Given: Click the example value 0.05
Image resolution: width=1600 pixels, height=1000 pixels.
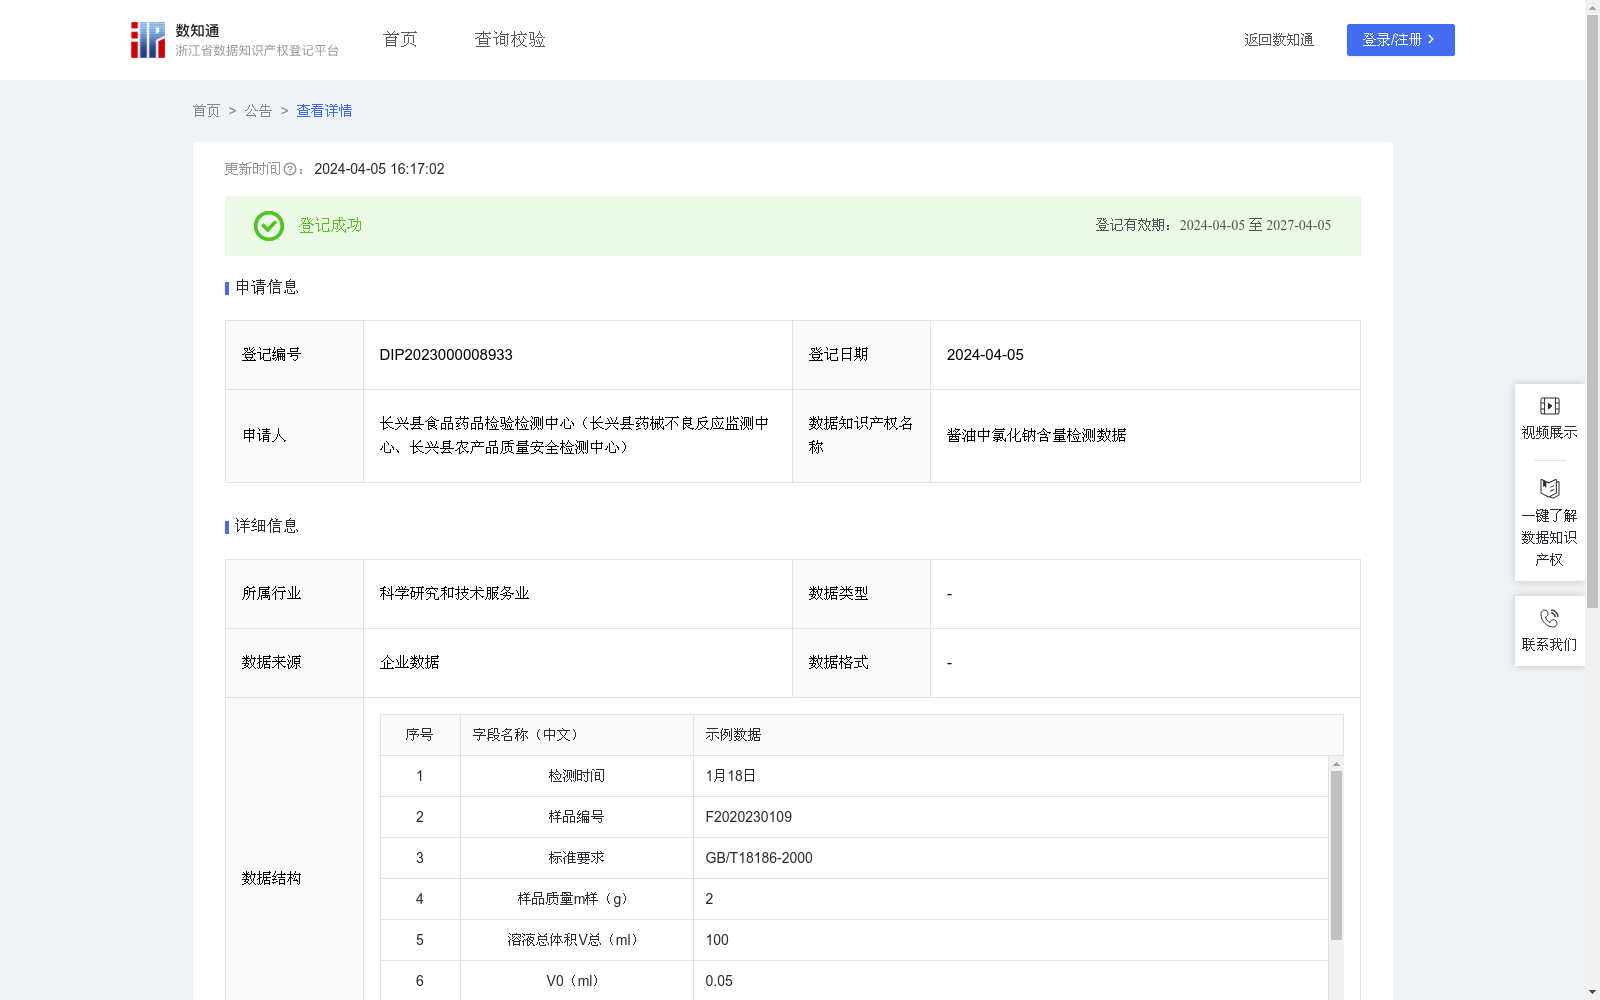Looking at the screenshot, I should click(719, 981).
